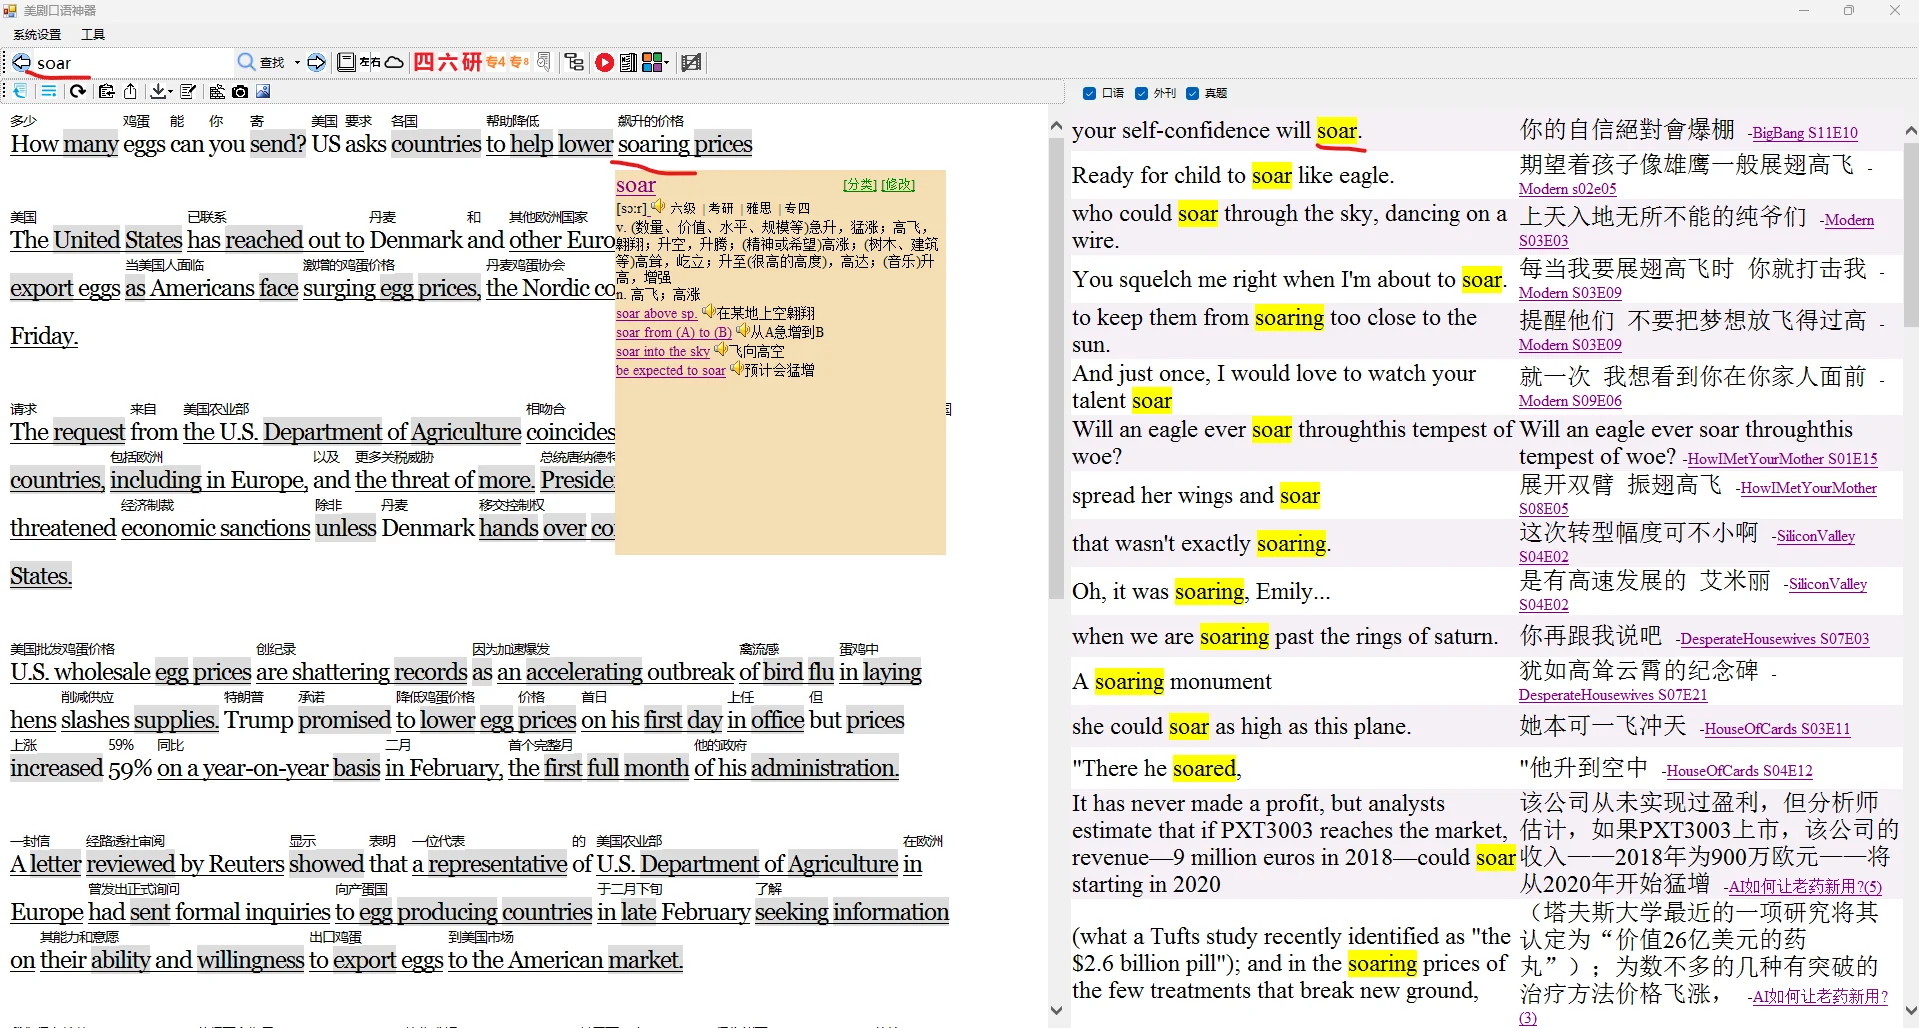Select the red 研 level button
Viewport: 1919px width, 1028px height.
pyautogui.click(x=472, y=62)
